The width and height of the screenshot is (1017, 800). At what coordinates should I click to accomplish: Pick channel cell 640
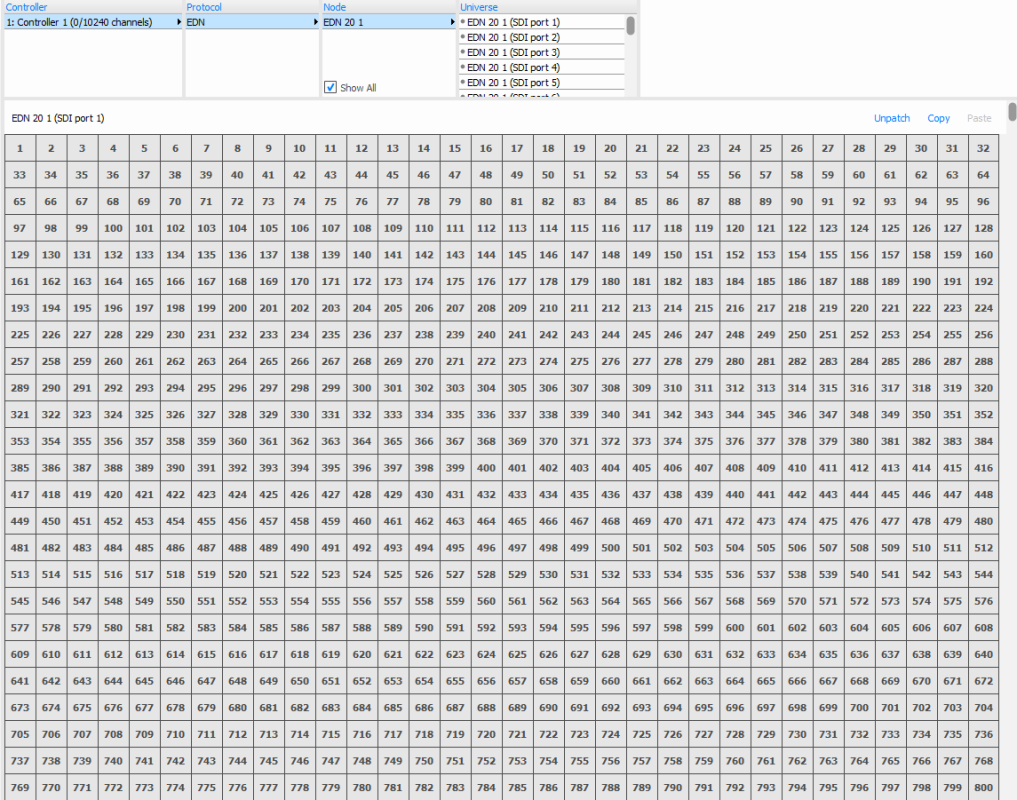(x=983, y=654)
